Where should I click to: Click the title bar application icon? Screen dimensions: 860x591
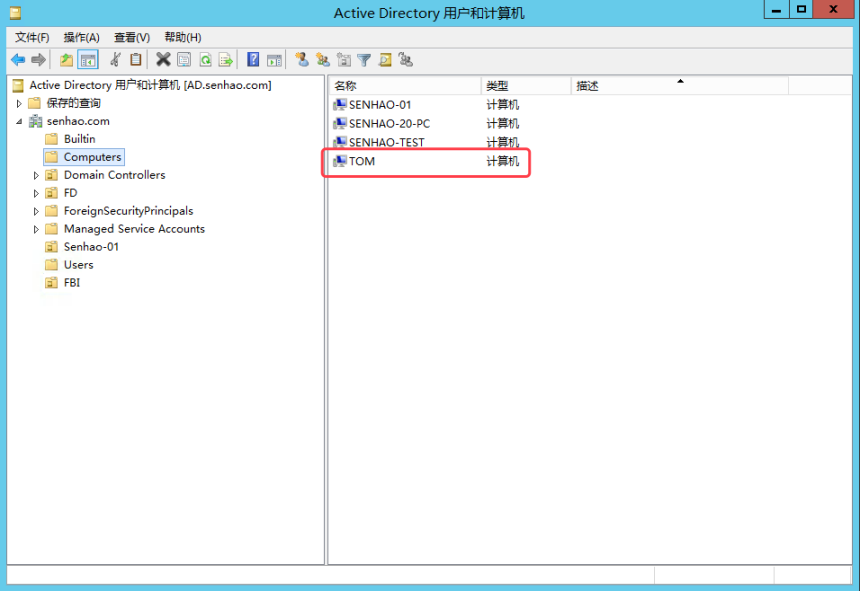[x=15, y=13]
